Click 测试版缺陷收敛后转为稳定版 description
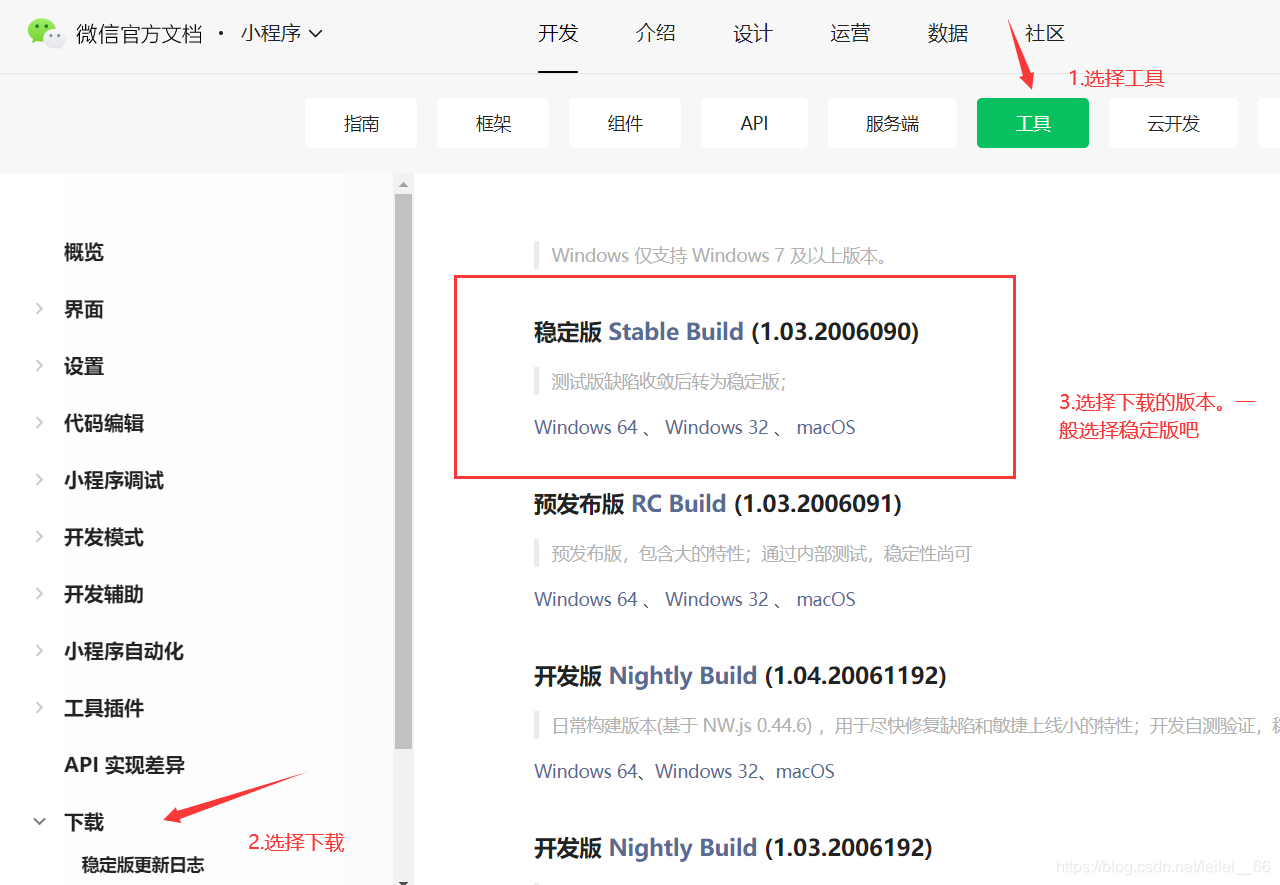This screenshot has height=885, width=1280. (669, 381)
